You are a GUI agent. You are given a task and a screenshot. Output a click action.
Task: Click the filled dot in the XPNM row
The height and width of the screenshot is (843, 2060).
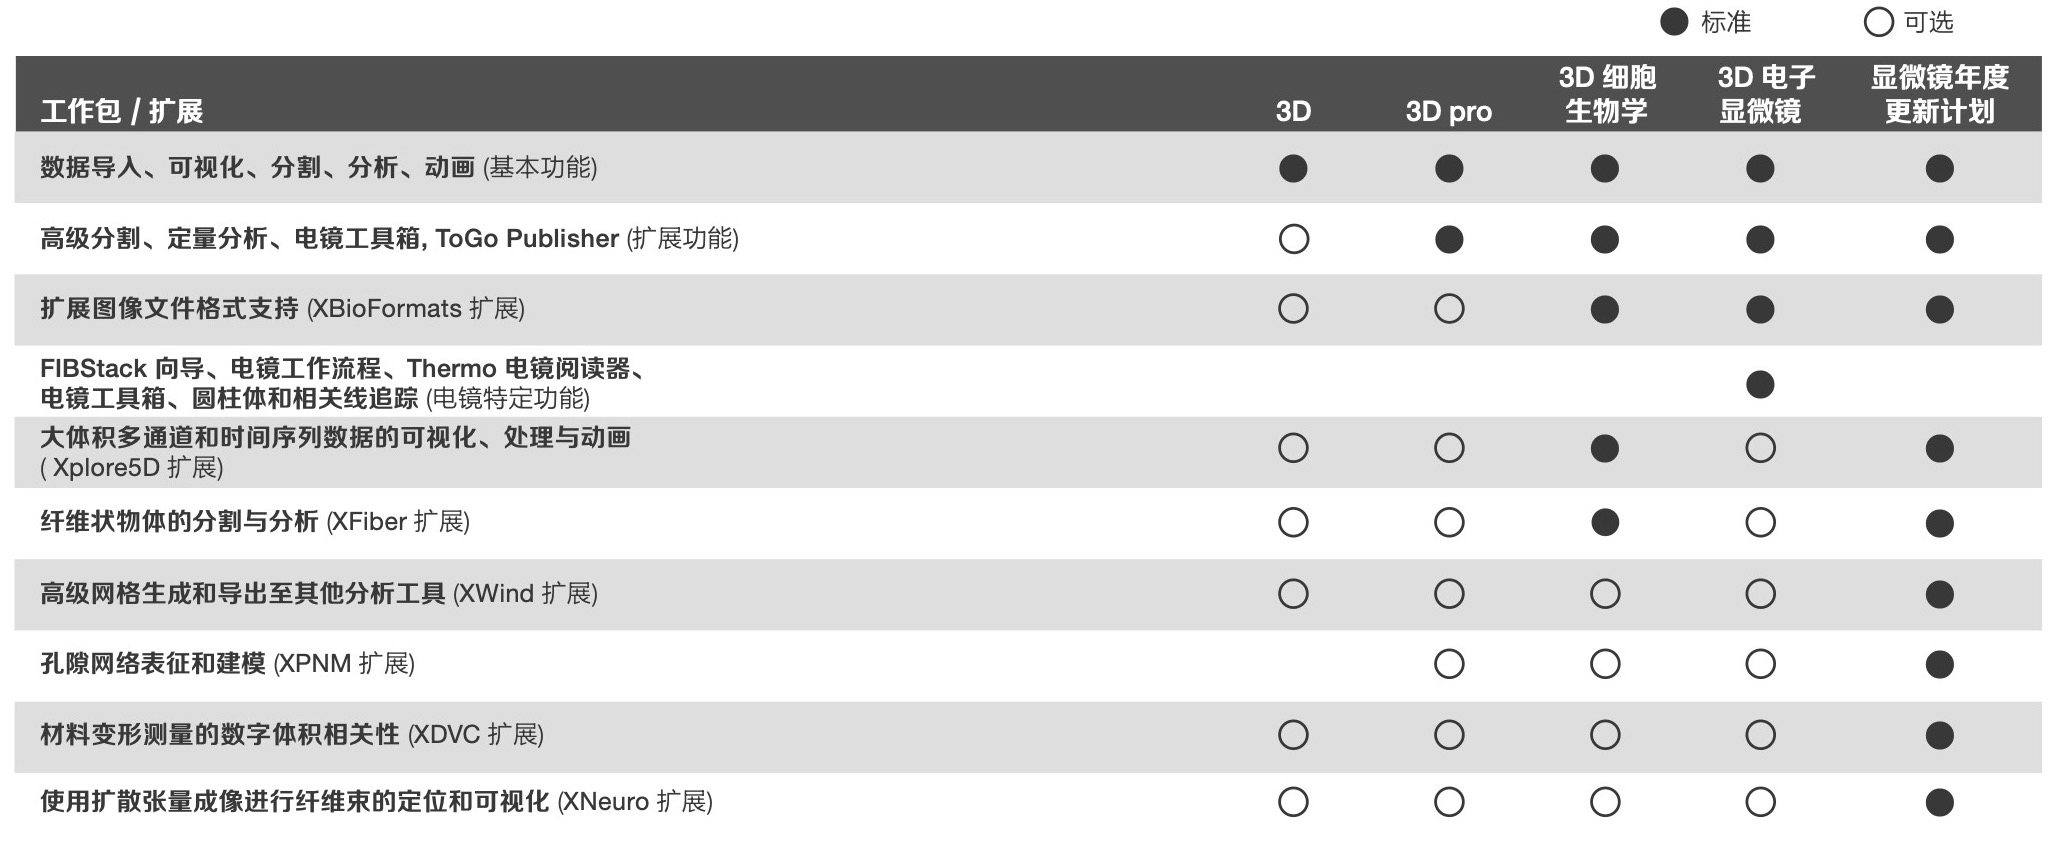pos(1939,664)
